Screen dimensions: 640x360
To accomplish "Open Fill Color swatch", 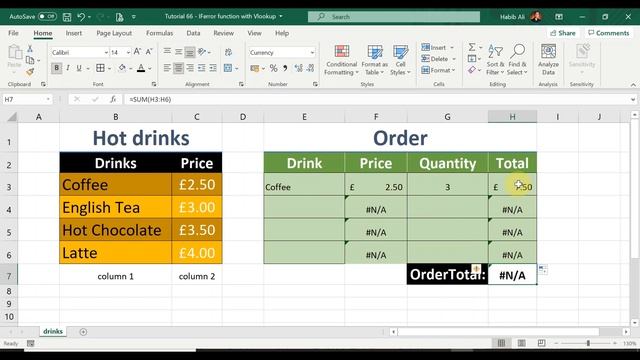I will (x=122, y=68).
